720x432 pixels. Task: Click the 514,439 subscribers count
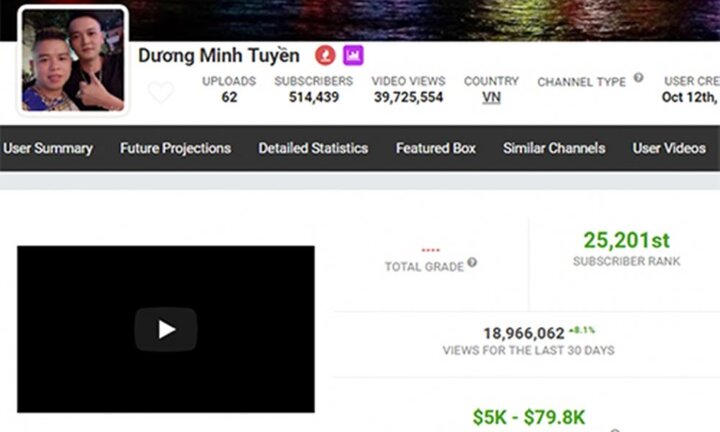pos(314,97)
